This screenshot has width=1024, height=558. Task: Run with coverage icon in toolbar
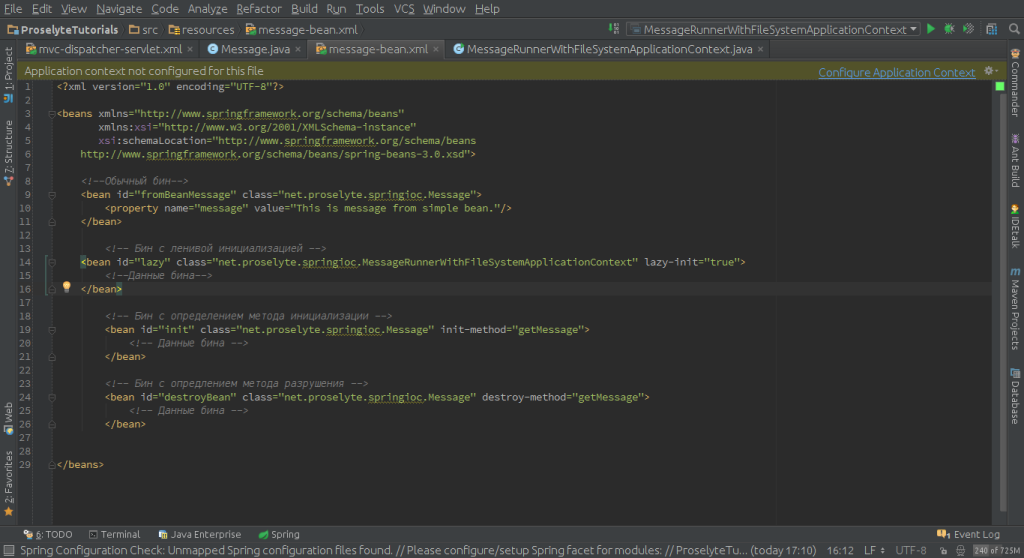click(965, 29)
